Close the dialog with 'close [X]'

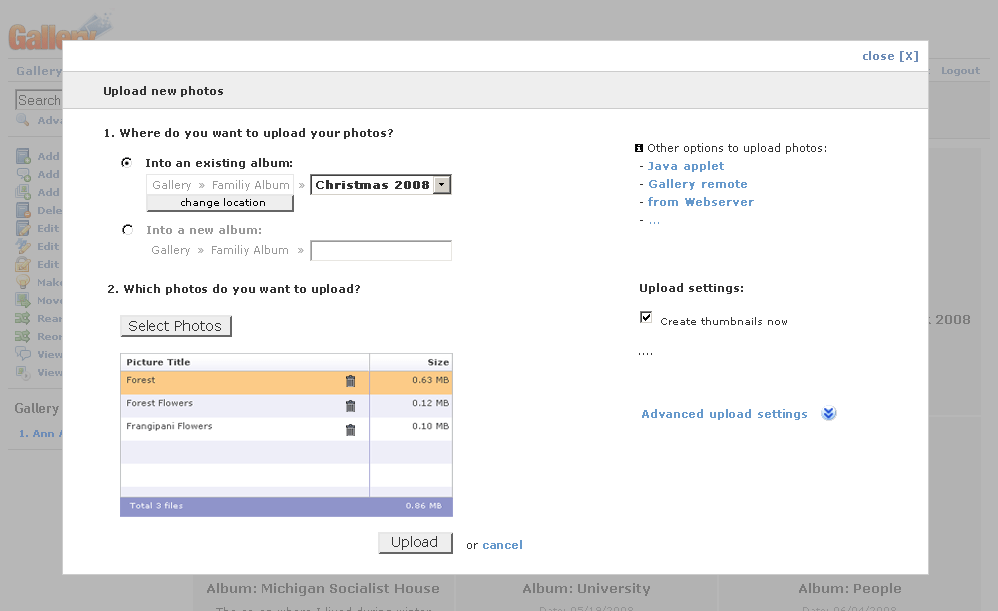(x=889, y=56)
